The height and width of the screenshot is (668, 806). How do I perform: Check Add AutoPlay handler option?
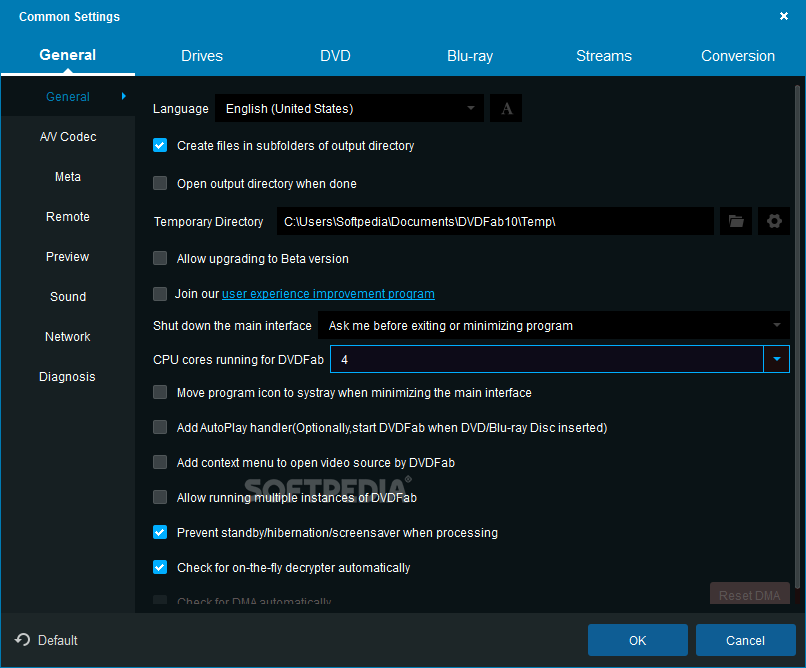tap(160, 428)
